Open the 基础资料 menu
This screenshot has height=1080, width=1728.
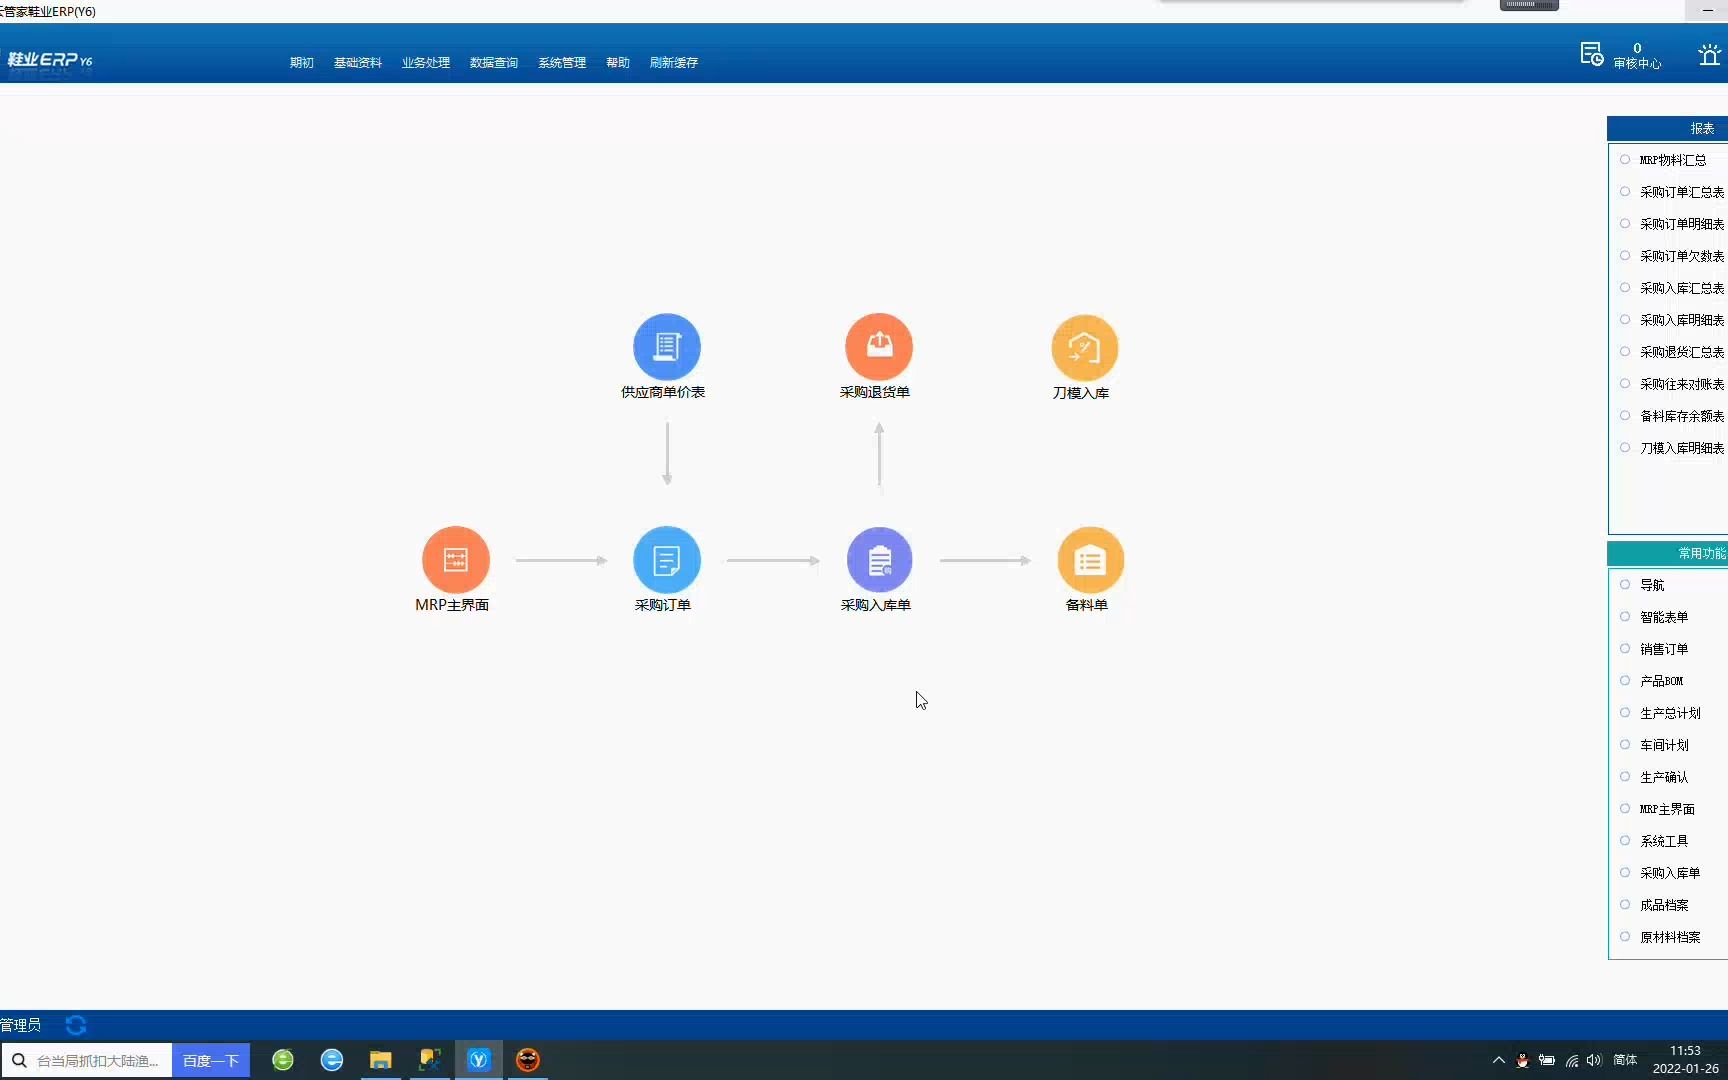pyautogui.click(x=358, y=63)
